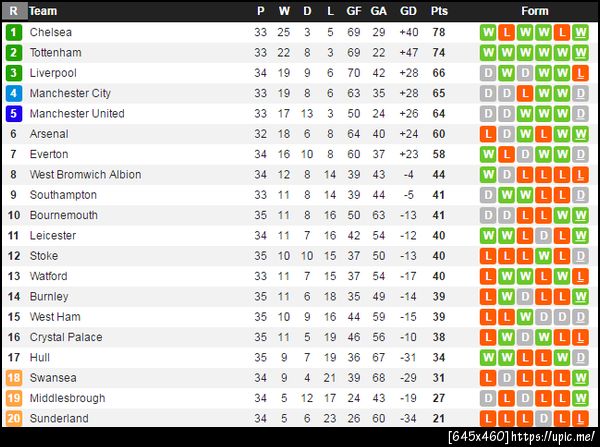Open West Bromwich Albion team link
600x447 pixels.
pos(85,174)
